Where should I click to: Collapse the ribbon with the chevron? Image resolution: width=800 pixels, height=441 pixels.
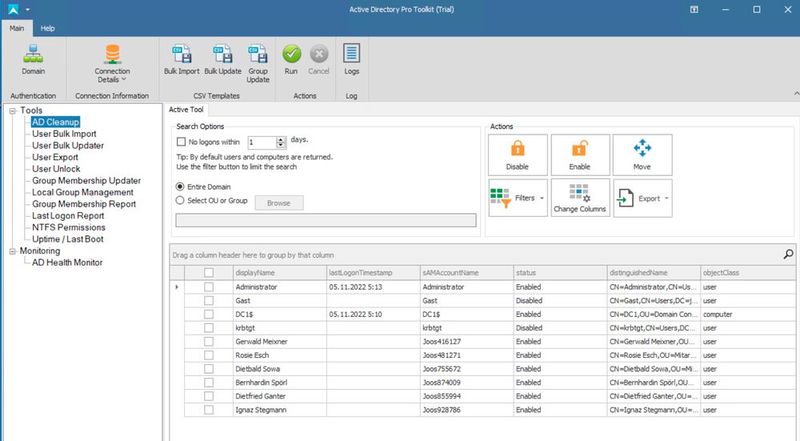click(796, 93)
